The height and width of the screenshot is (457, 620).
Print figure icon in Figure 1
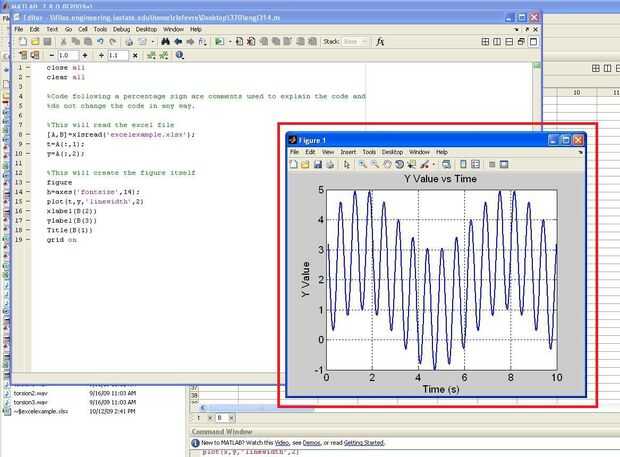330,164
